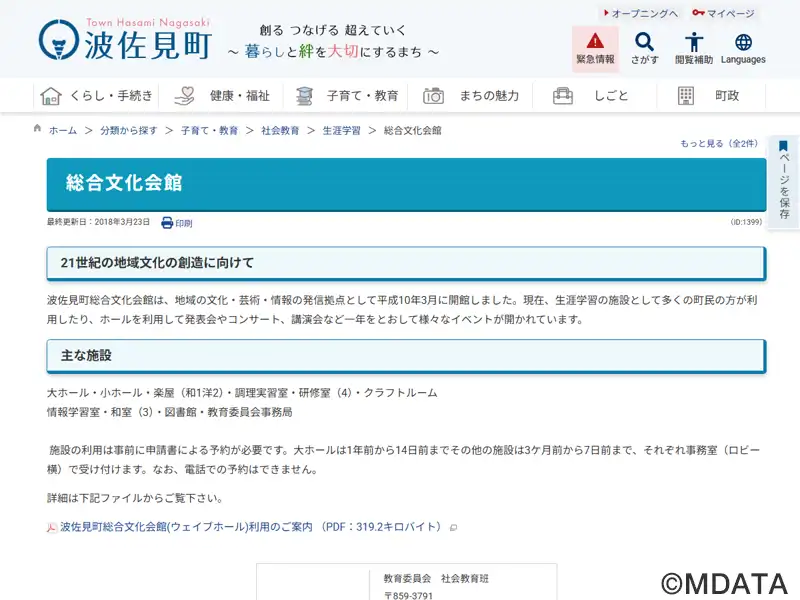Screen dimensions: 800x600
Task: Navigate to 生涯学習 breadcrumb link
Action: pyautogui.click(x=341, y=131)
